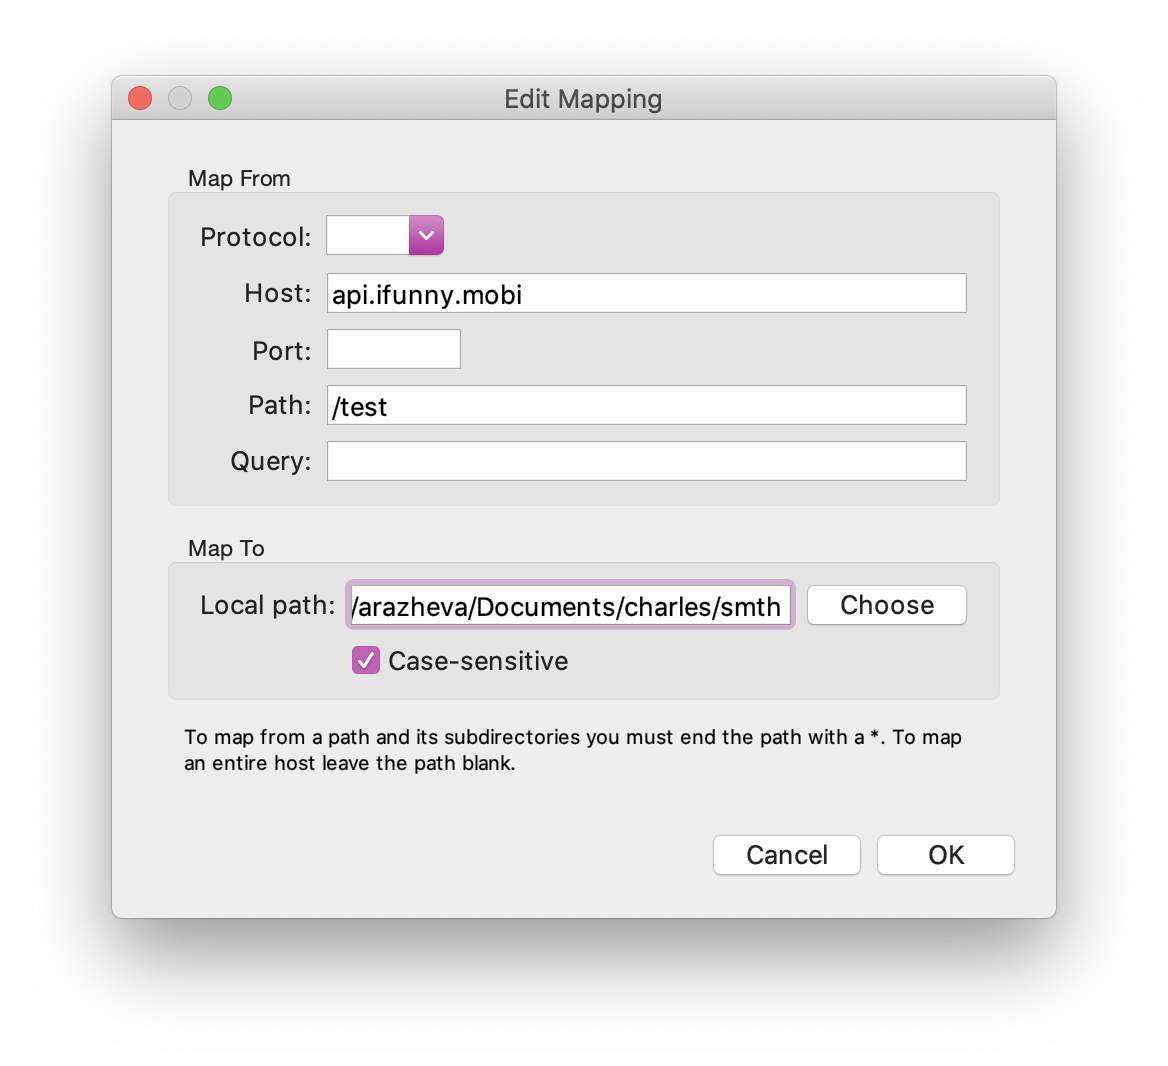
Task: Click the Local path text field
Action: click(x=570, y=606)
